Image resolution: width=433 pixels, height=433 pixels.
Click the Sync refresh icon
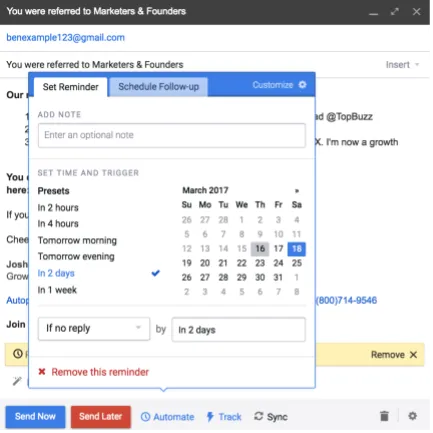click(259, 416)
